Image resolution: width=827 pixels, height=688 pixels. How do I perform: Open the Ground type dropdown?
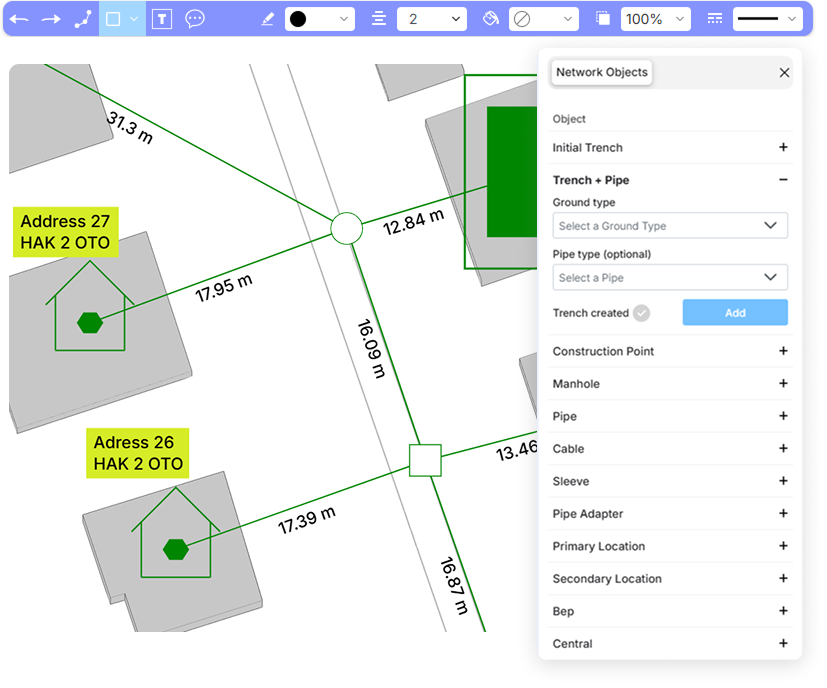[x=670, y=226]
